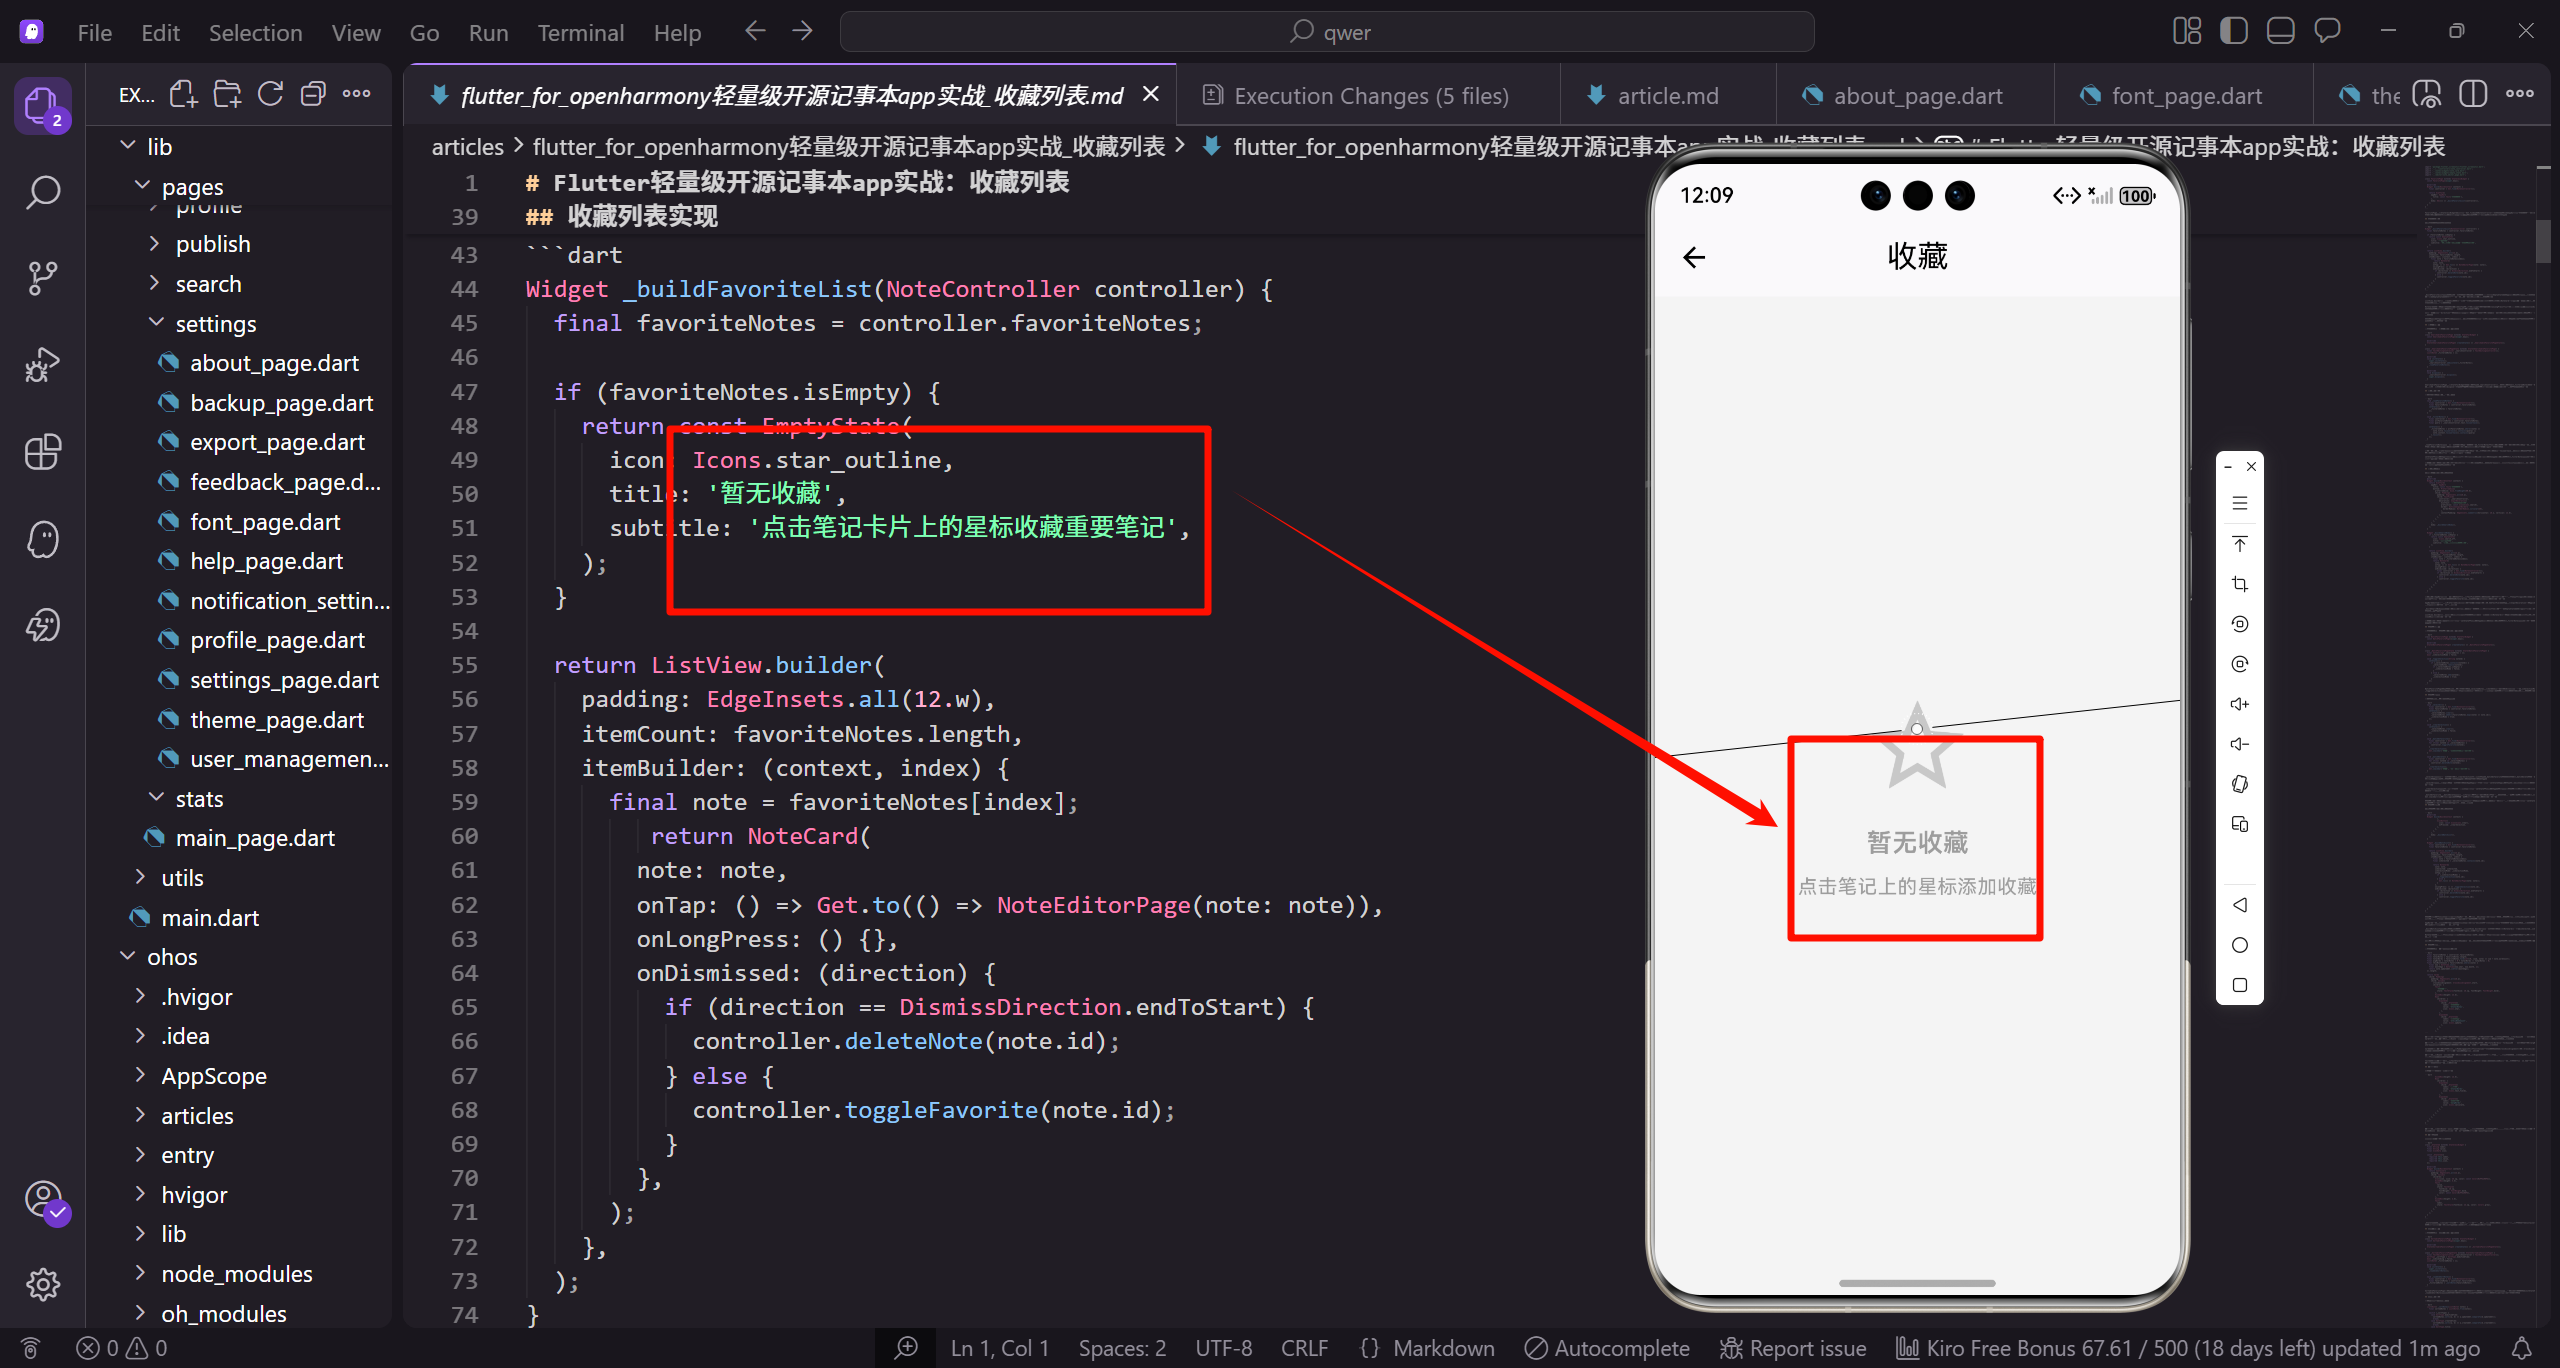Collapse the pages folder
The height and width of the screenshot is (1368, 2560).
[x=142, y=186]
